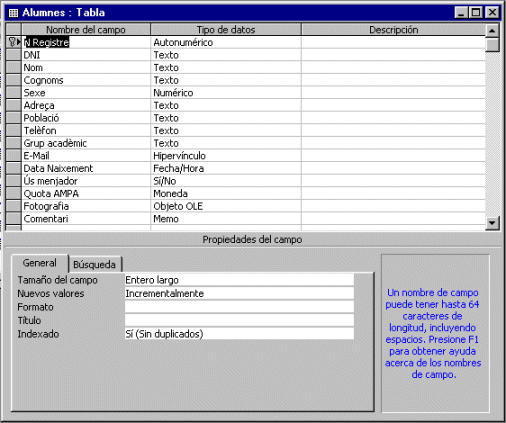
Task: Click the Tipo de datos column header
Action: [x=226, y=30]
